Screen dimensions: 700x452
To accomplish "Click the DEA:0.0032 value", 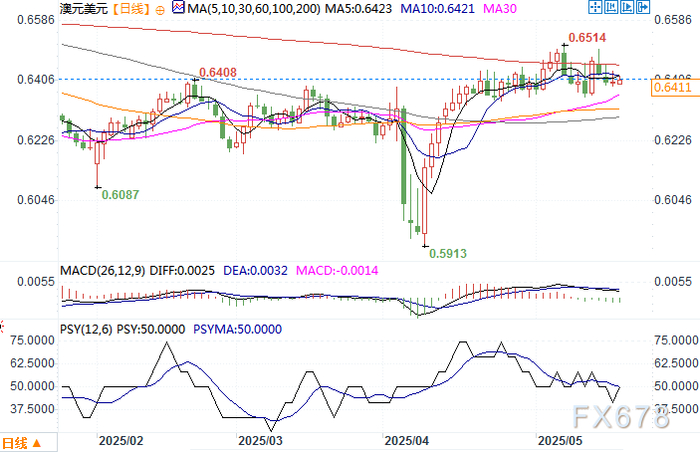I will (x=255, y=271).
